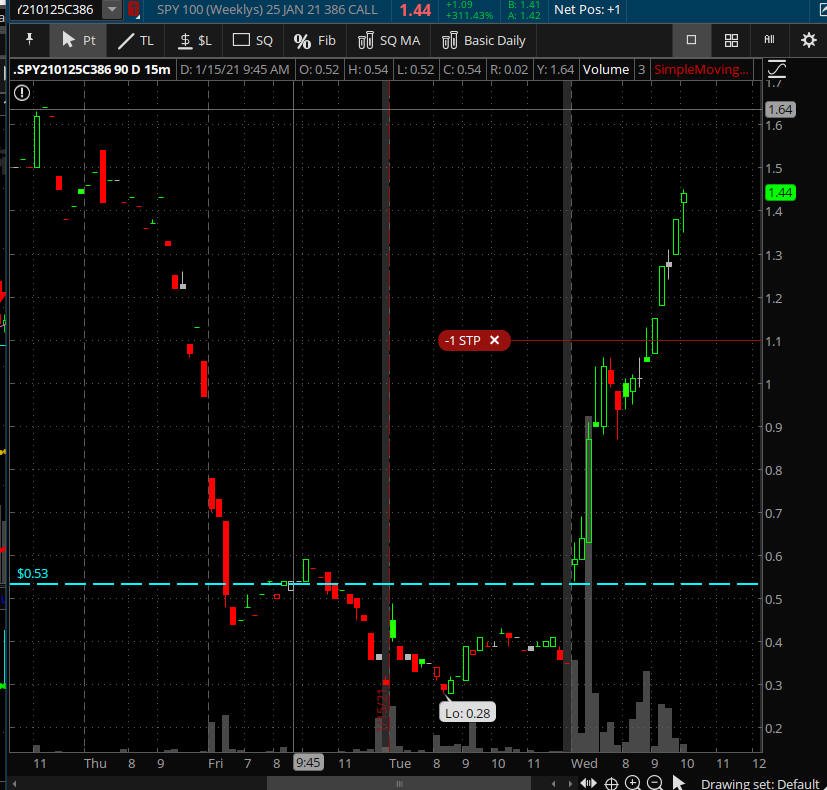Toggle the crosshair pan tool
Image resolution: width=827 pixels, height=790 pixels.
(611, 783)
